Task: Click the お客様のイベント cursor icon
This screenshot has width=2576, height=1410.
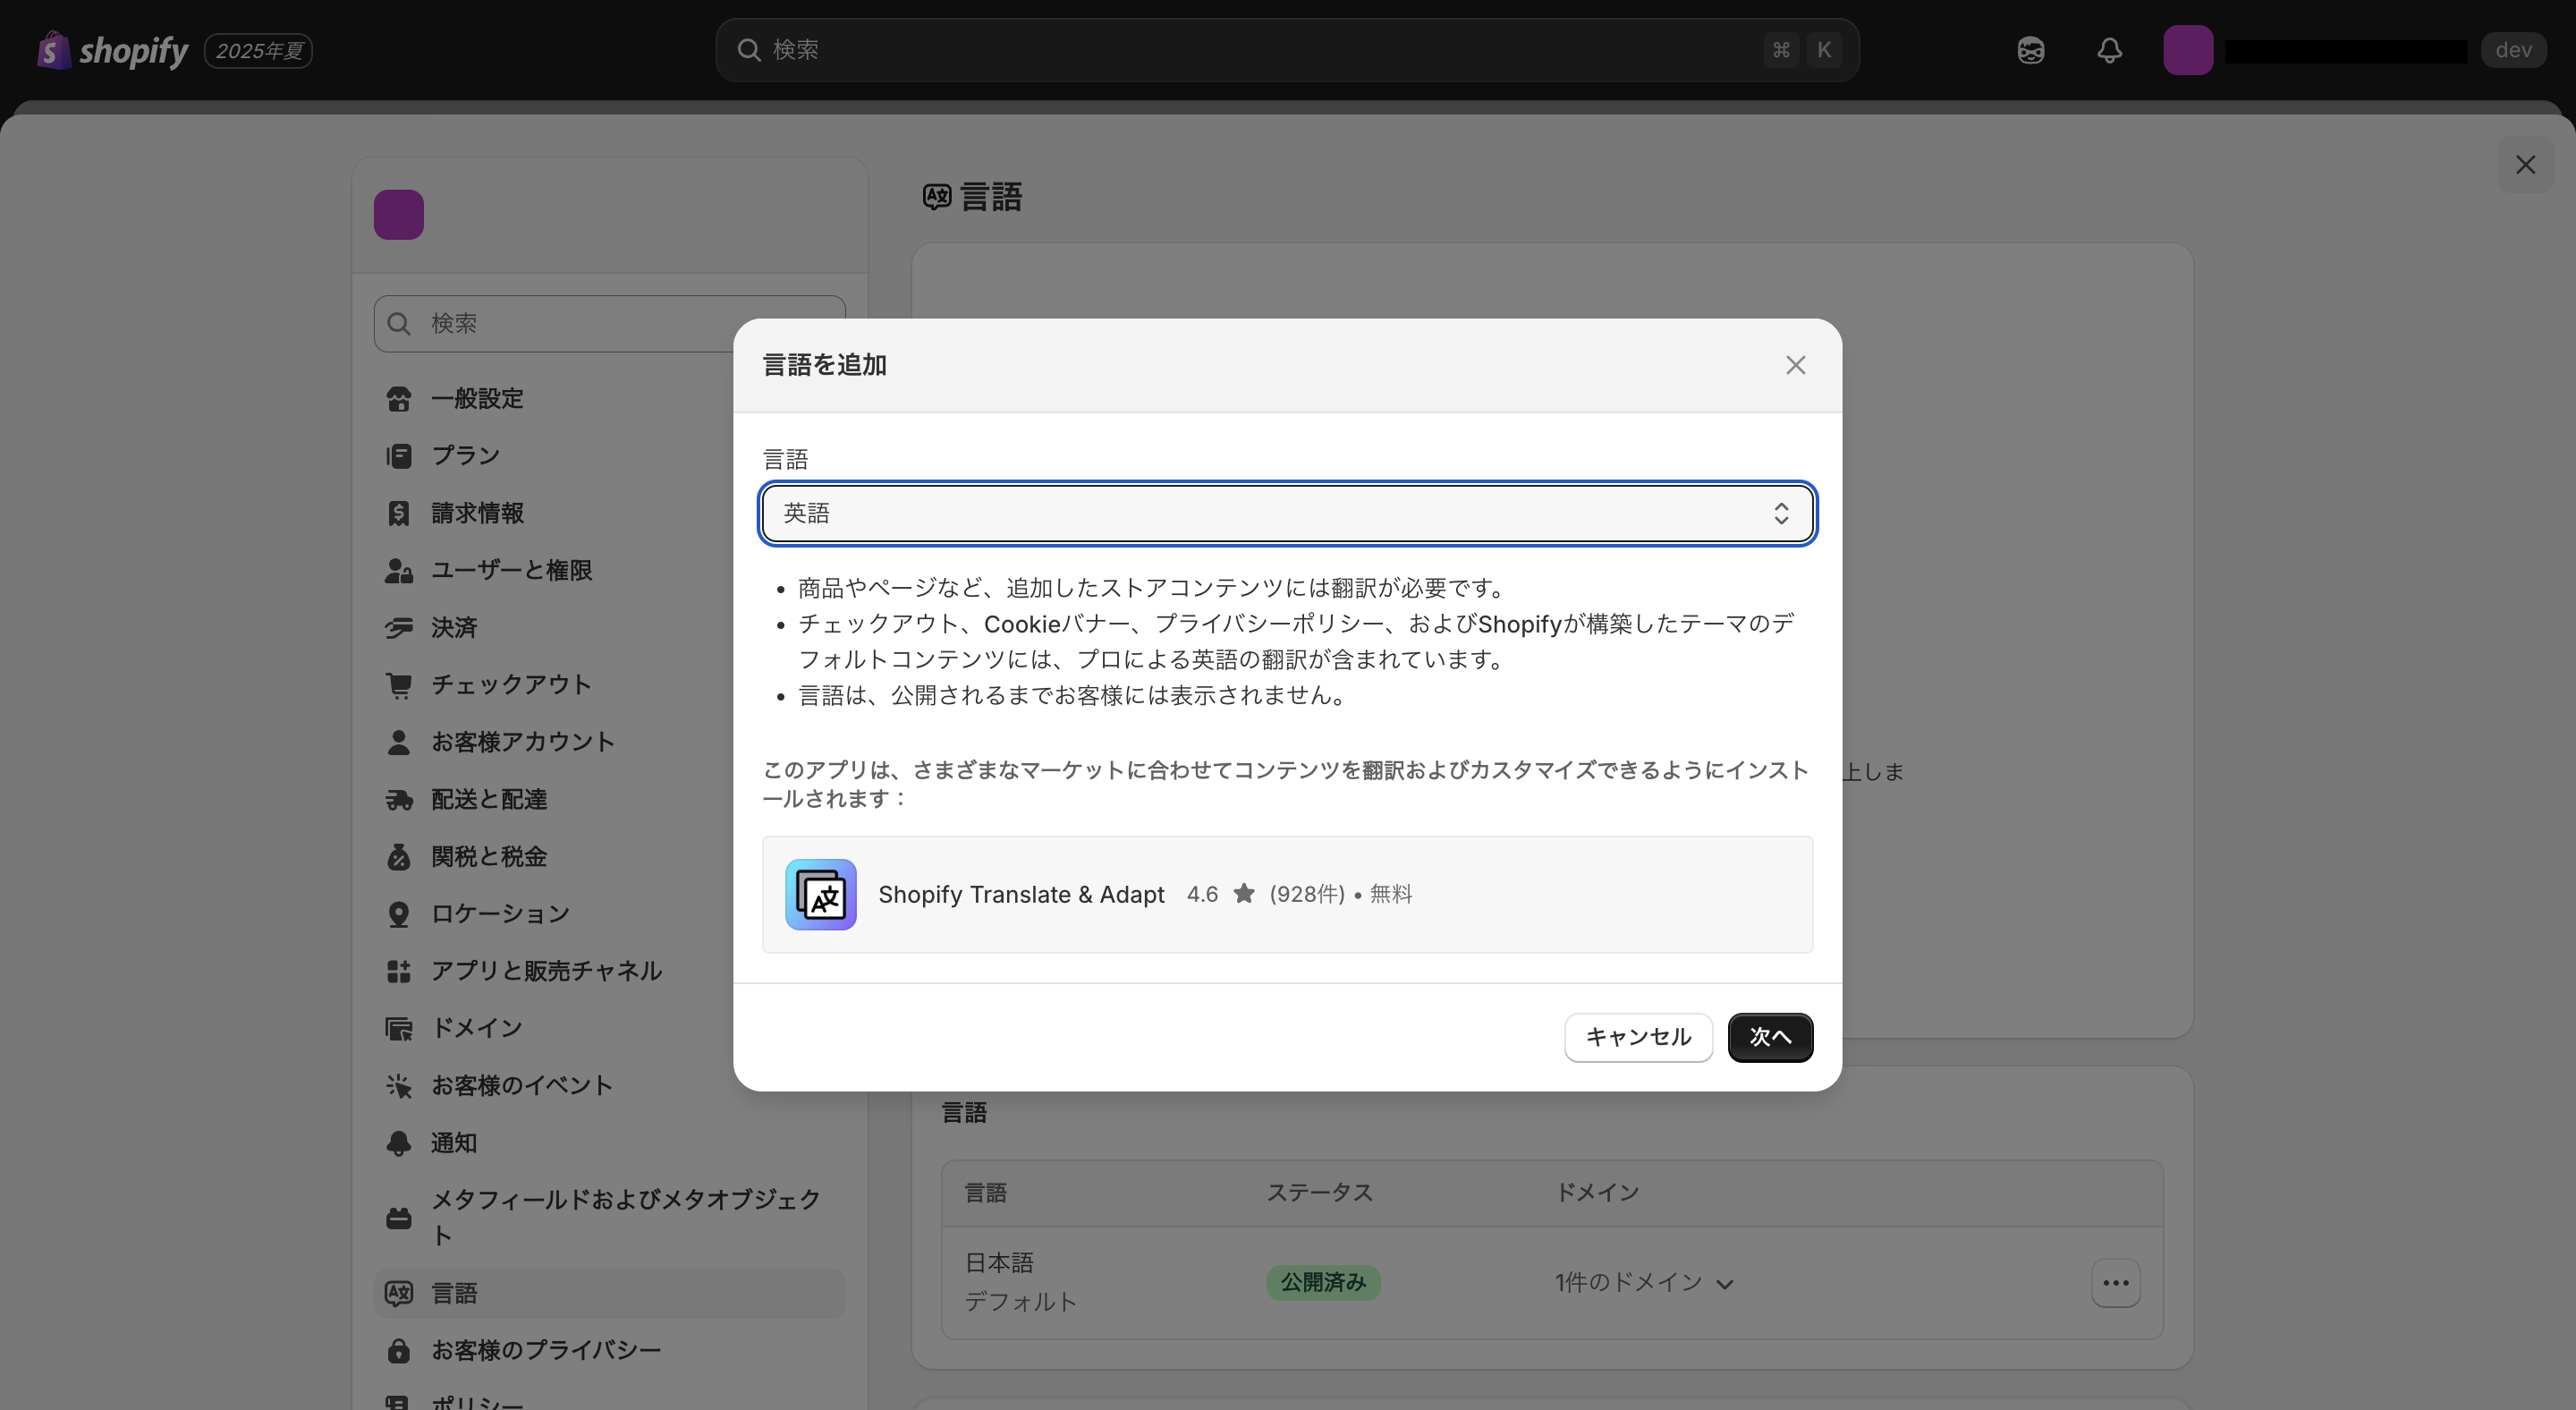Action: coord(398,1085)
